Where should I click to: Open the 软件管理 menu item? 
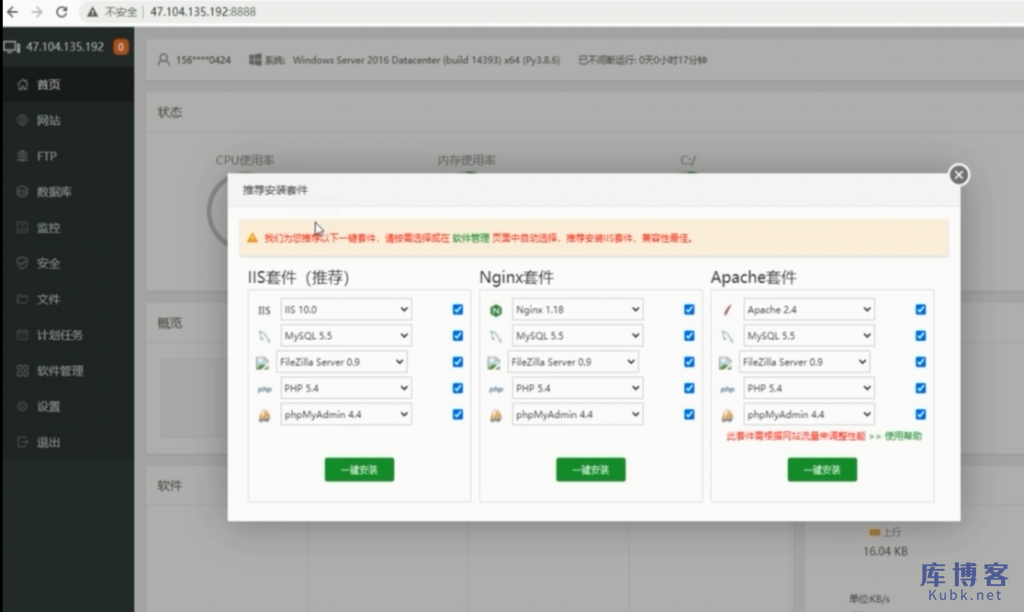tap(69, 370)
